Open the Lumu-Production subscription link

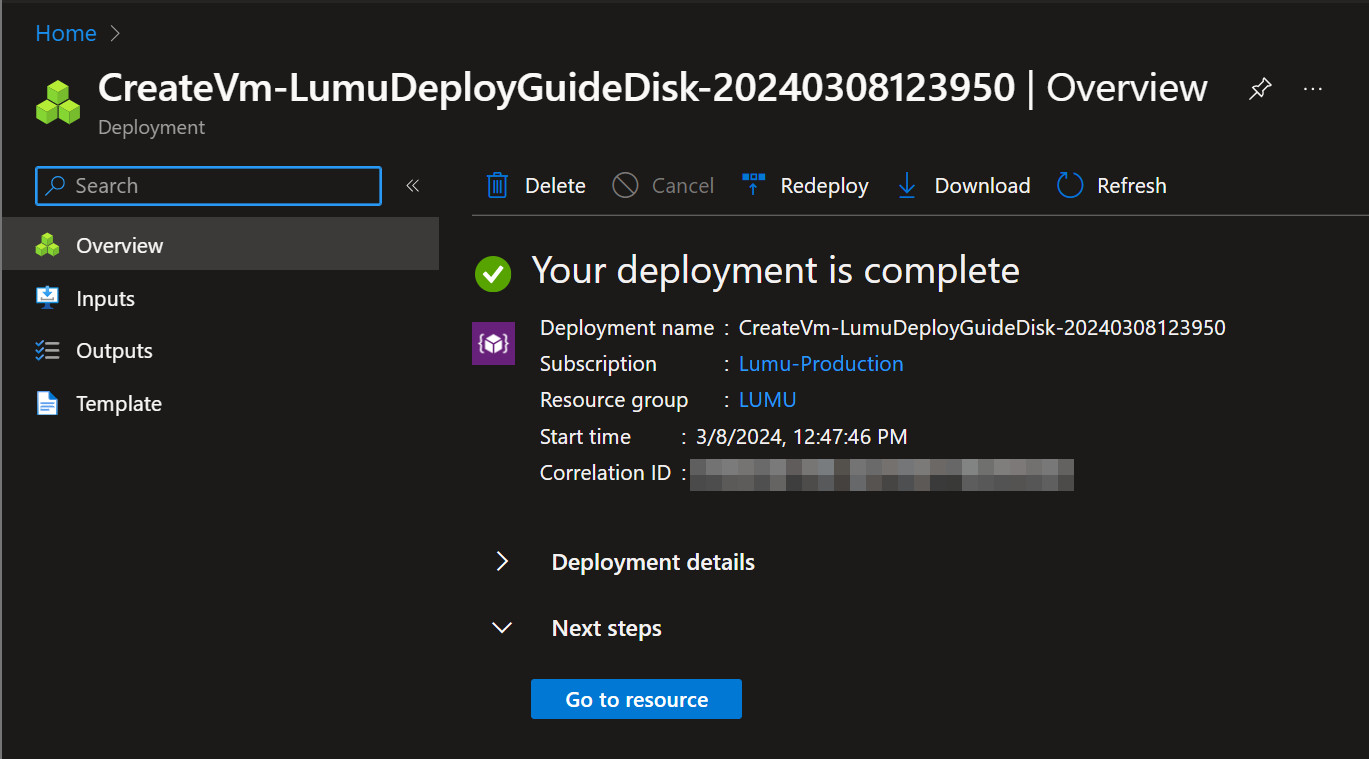[x=820, y=364]
